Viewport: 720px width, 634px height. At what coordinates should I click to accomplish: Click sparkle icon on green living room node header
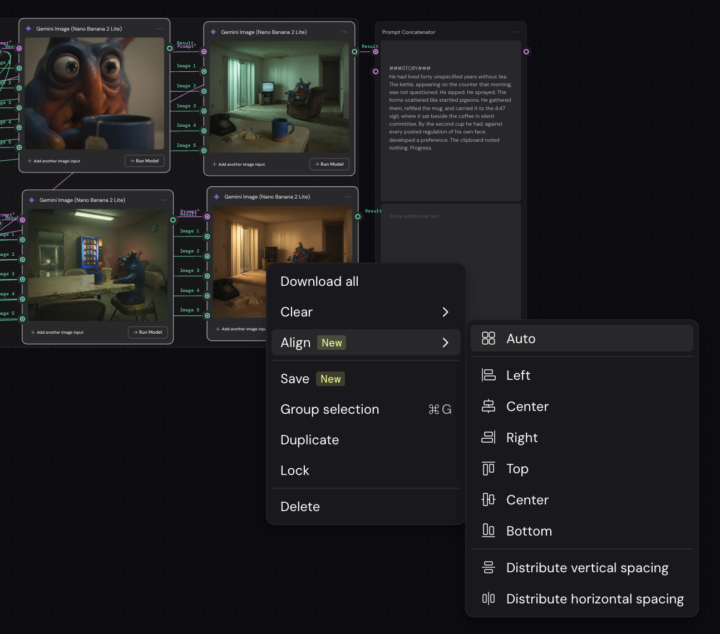(214, 32)
